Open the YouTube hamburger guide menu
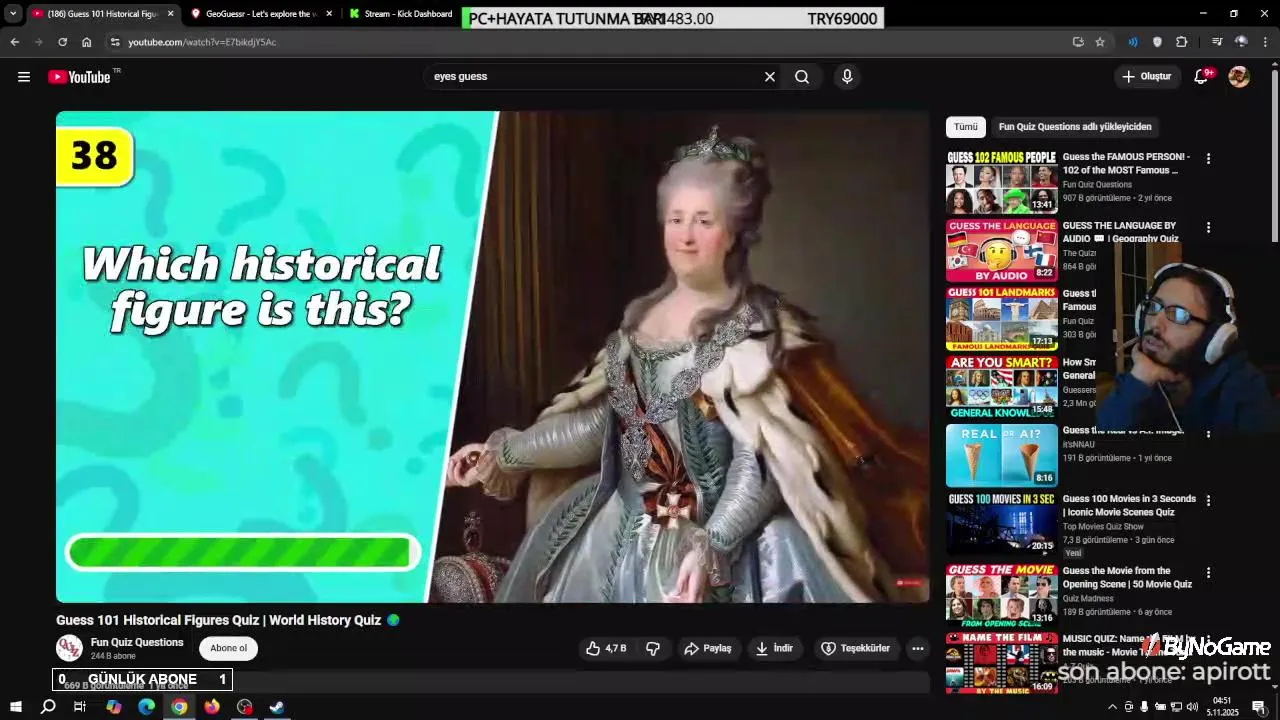 tap(24, 77)
